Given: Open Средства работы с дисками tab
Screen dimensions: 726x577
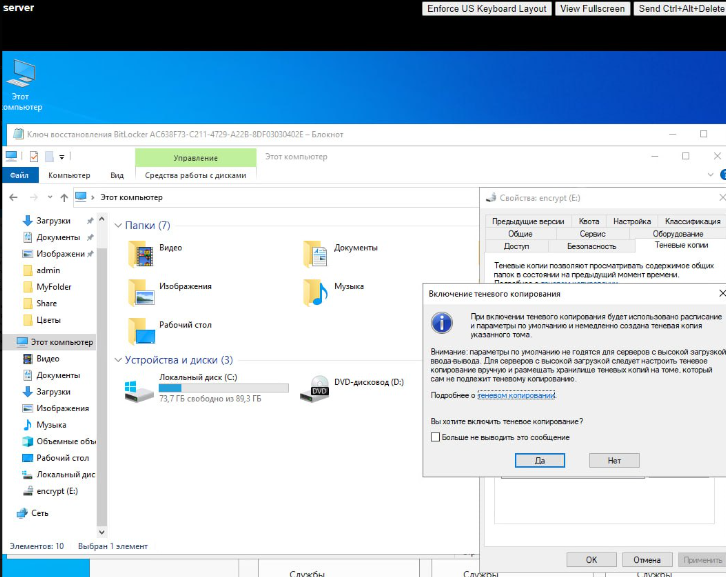Looking at the screenshot, I should point(195,175).
